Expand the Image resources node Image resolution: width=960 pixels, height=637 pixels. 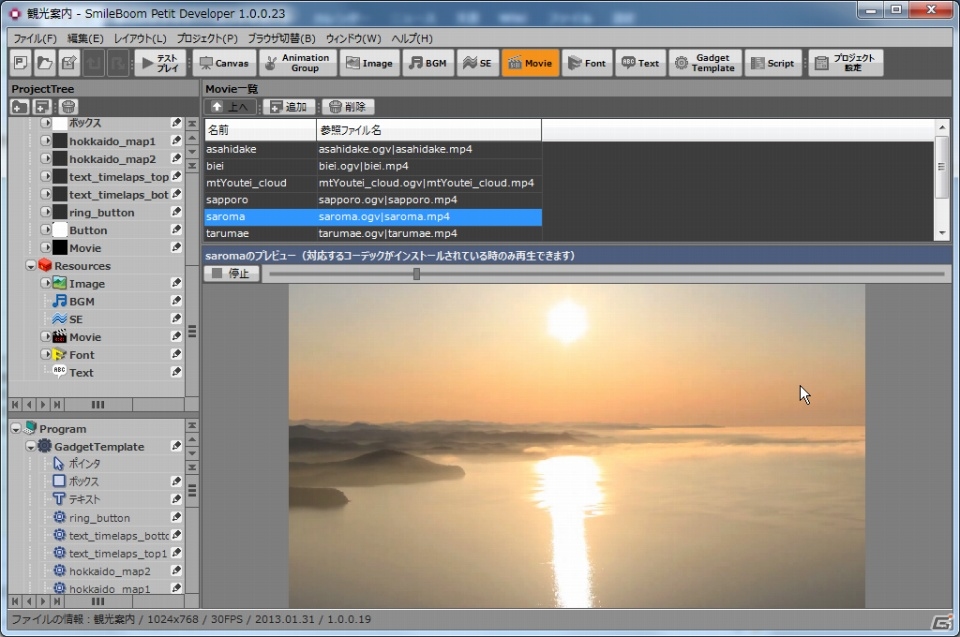45,283
